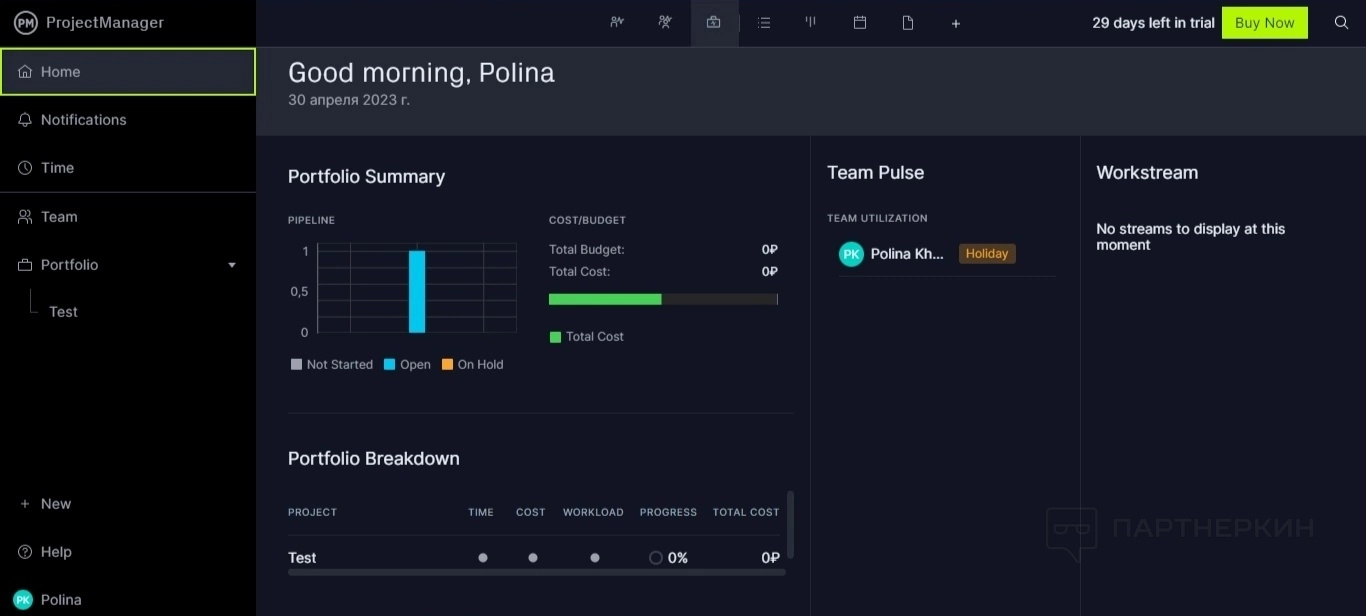Click the plus icon in top toolbar
This screenshot has height=616, width=1366.
956,23
